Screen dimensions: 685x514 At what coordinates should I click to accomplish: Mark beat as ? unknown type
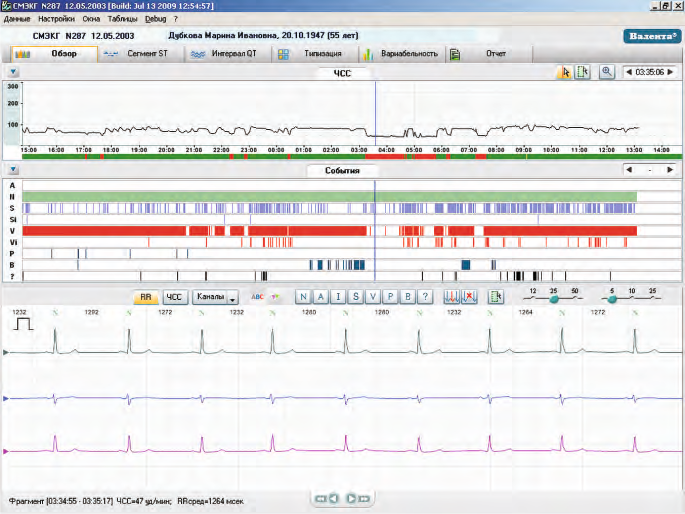coord(425,297)
